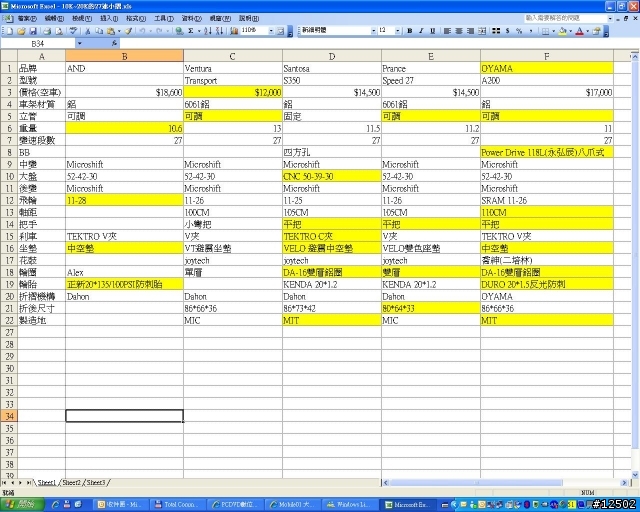Select cell with CNC 50-39-30
The image size is (640, 512).
tap(332, 176)
